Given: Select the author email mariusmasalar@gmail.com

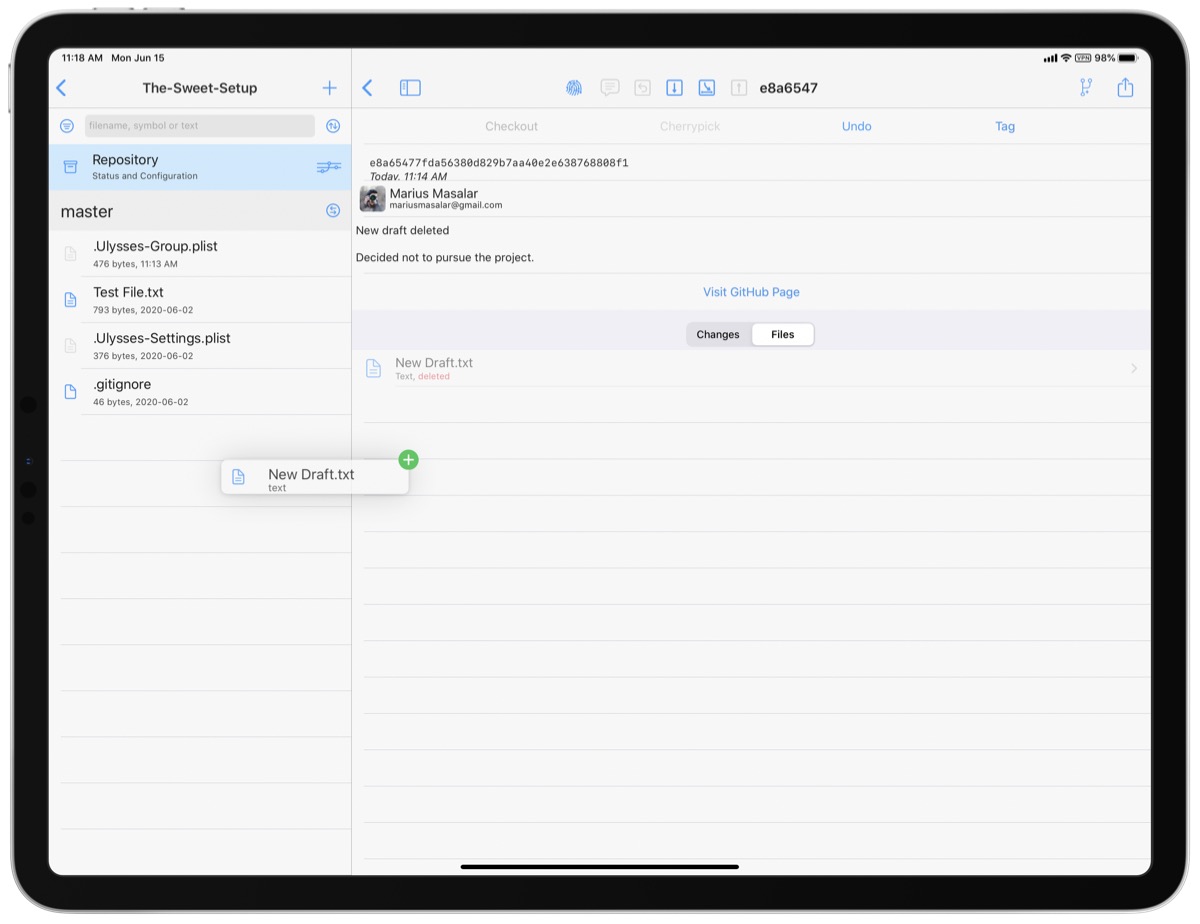Looking at the screenshot, I should point(446,205).
